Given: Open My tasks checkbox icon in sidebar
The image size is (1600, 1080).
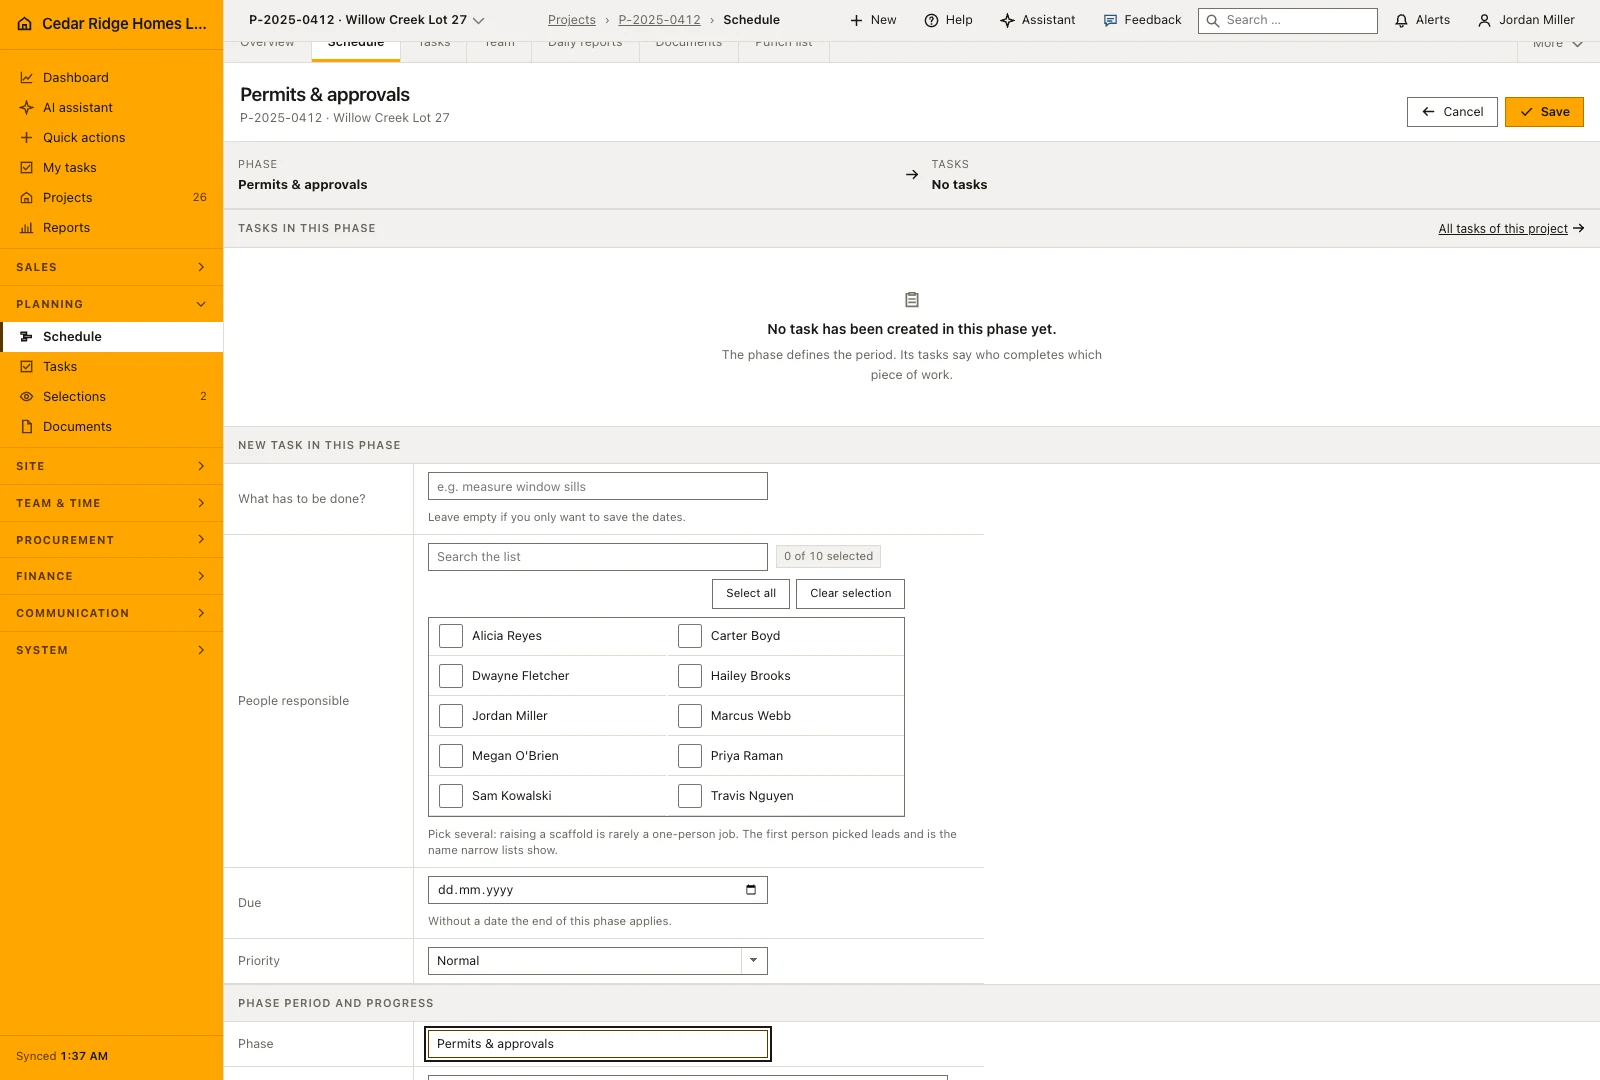Looking at the screenshot, I should 27,168.
